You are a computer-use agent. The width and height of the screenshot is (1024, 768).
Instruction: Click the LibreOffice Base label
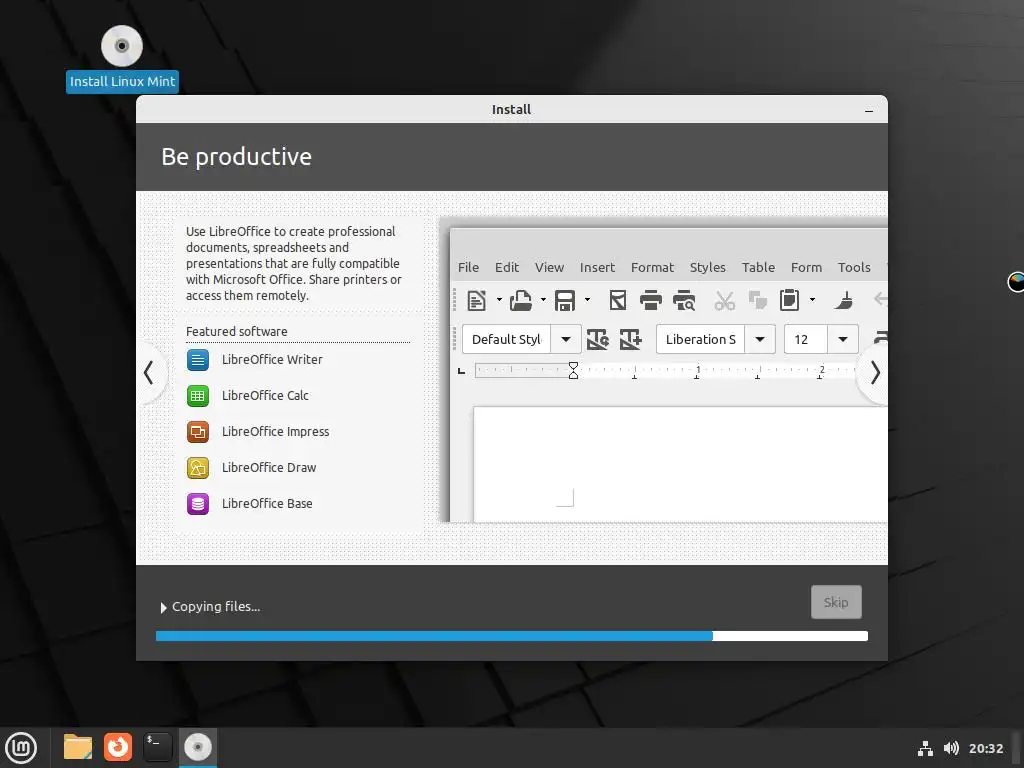pos(267,504)
